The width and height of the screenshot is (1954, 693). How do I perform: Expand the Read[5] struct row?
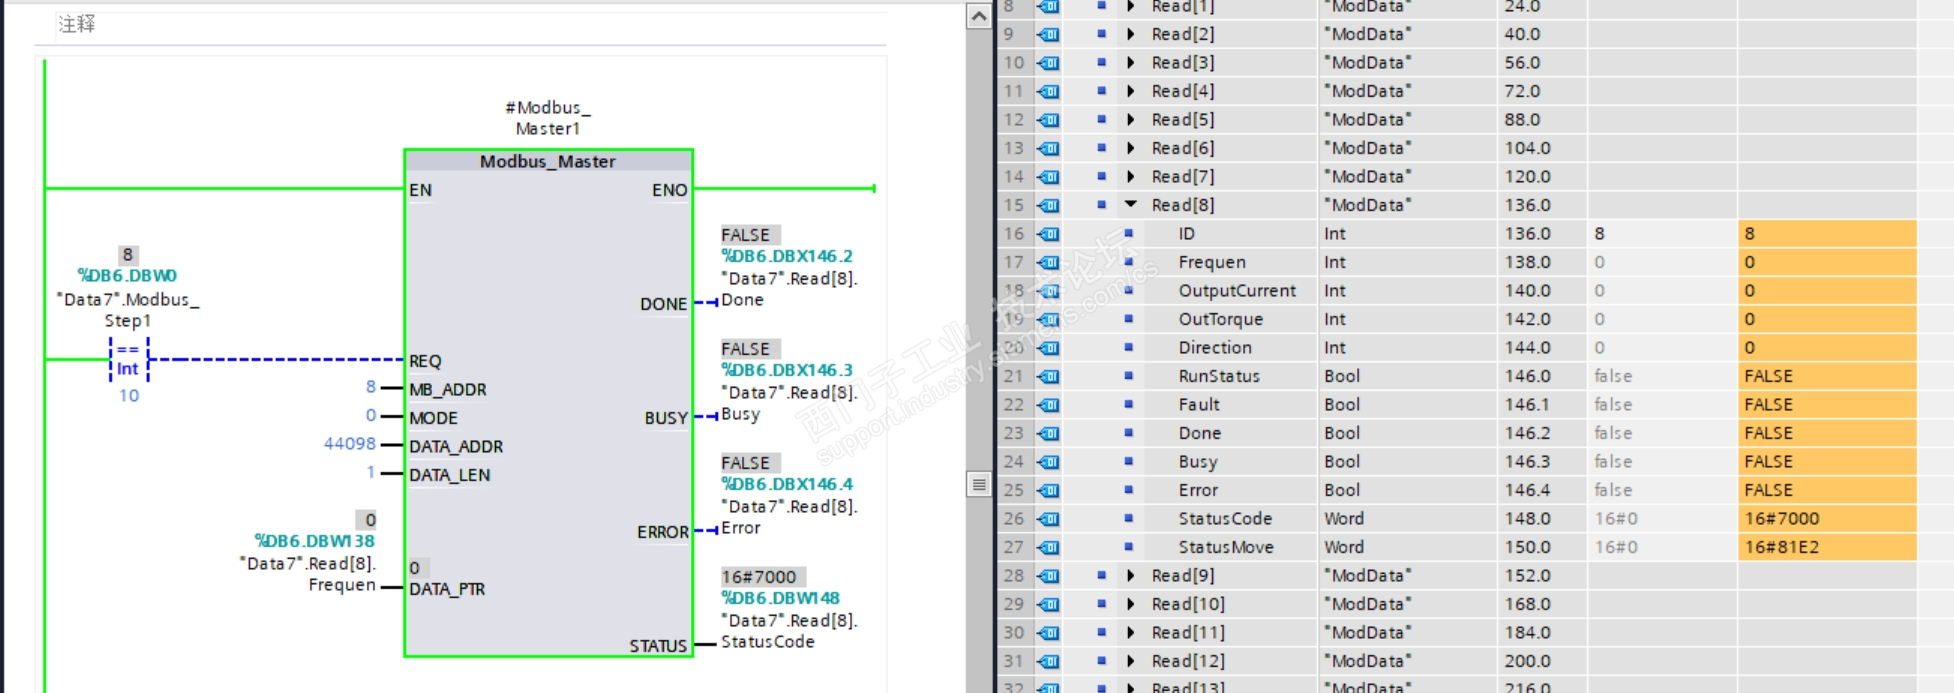pos(1131,119)
